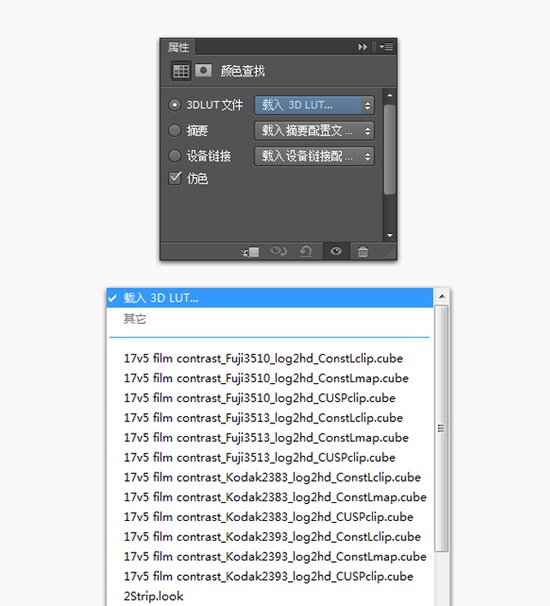
Task: Clip adjustment to layer below icon
Action: 250,252
